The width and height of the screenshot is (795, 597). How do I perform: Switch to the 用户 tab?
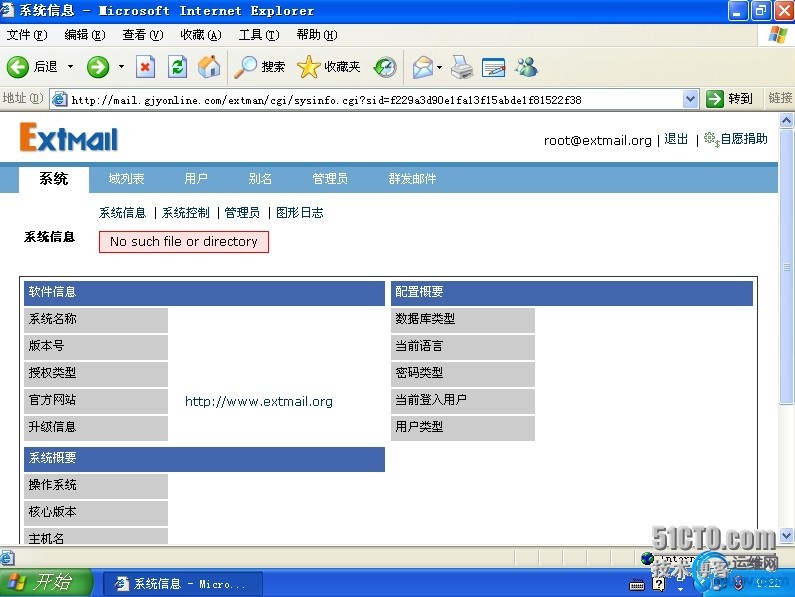pyautogui.click(x=196, y=179)
